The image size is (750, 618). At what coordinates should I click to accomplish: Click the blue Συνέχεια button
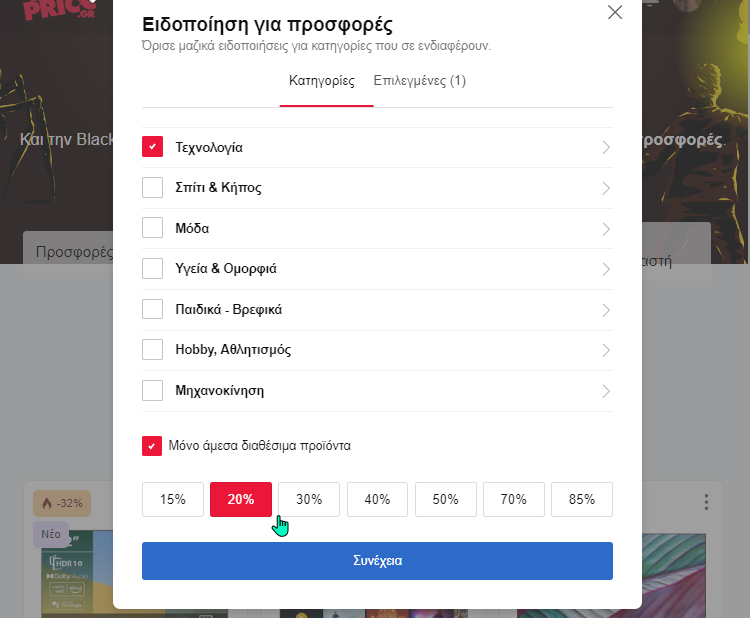tap(377, 561)
